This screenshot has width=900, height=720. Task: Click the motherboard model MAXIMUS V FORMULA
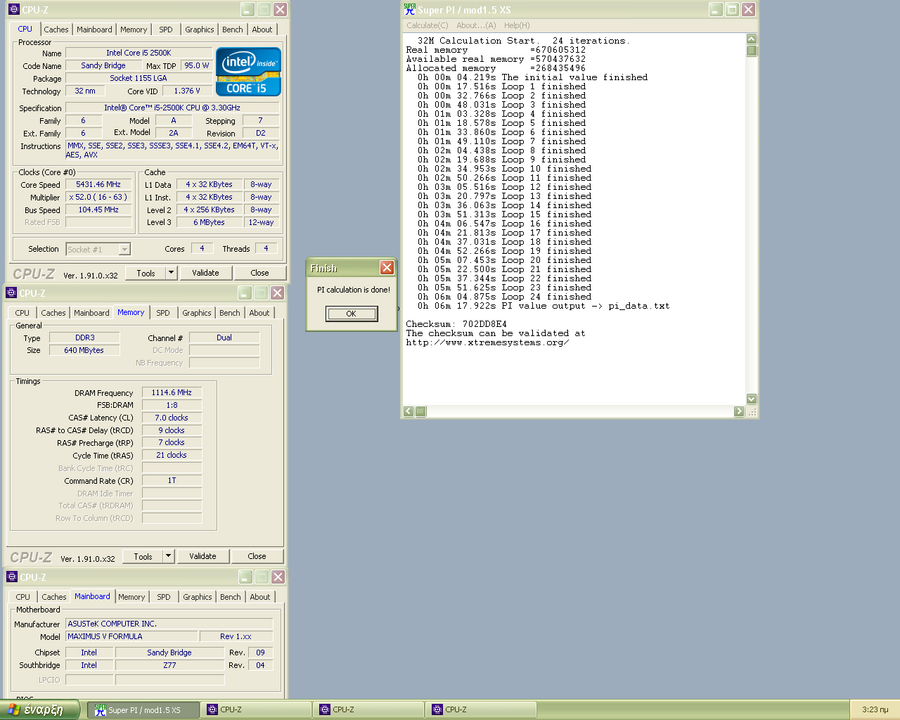[x=131, y=636]
